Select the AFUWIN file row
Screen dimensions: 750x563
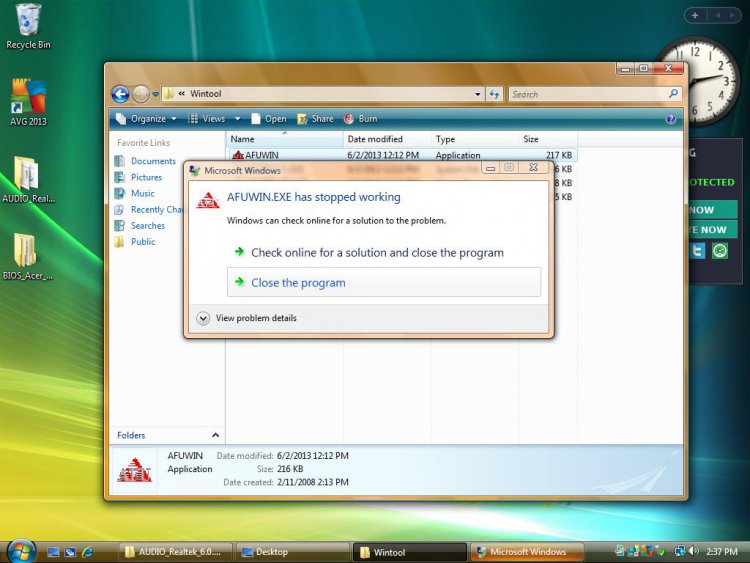(x=402, y=155)
